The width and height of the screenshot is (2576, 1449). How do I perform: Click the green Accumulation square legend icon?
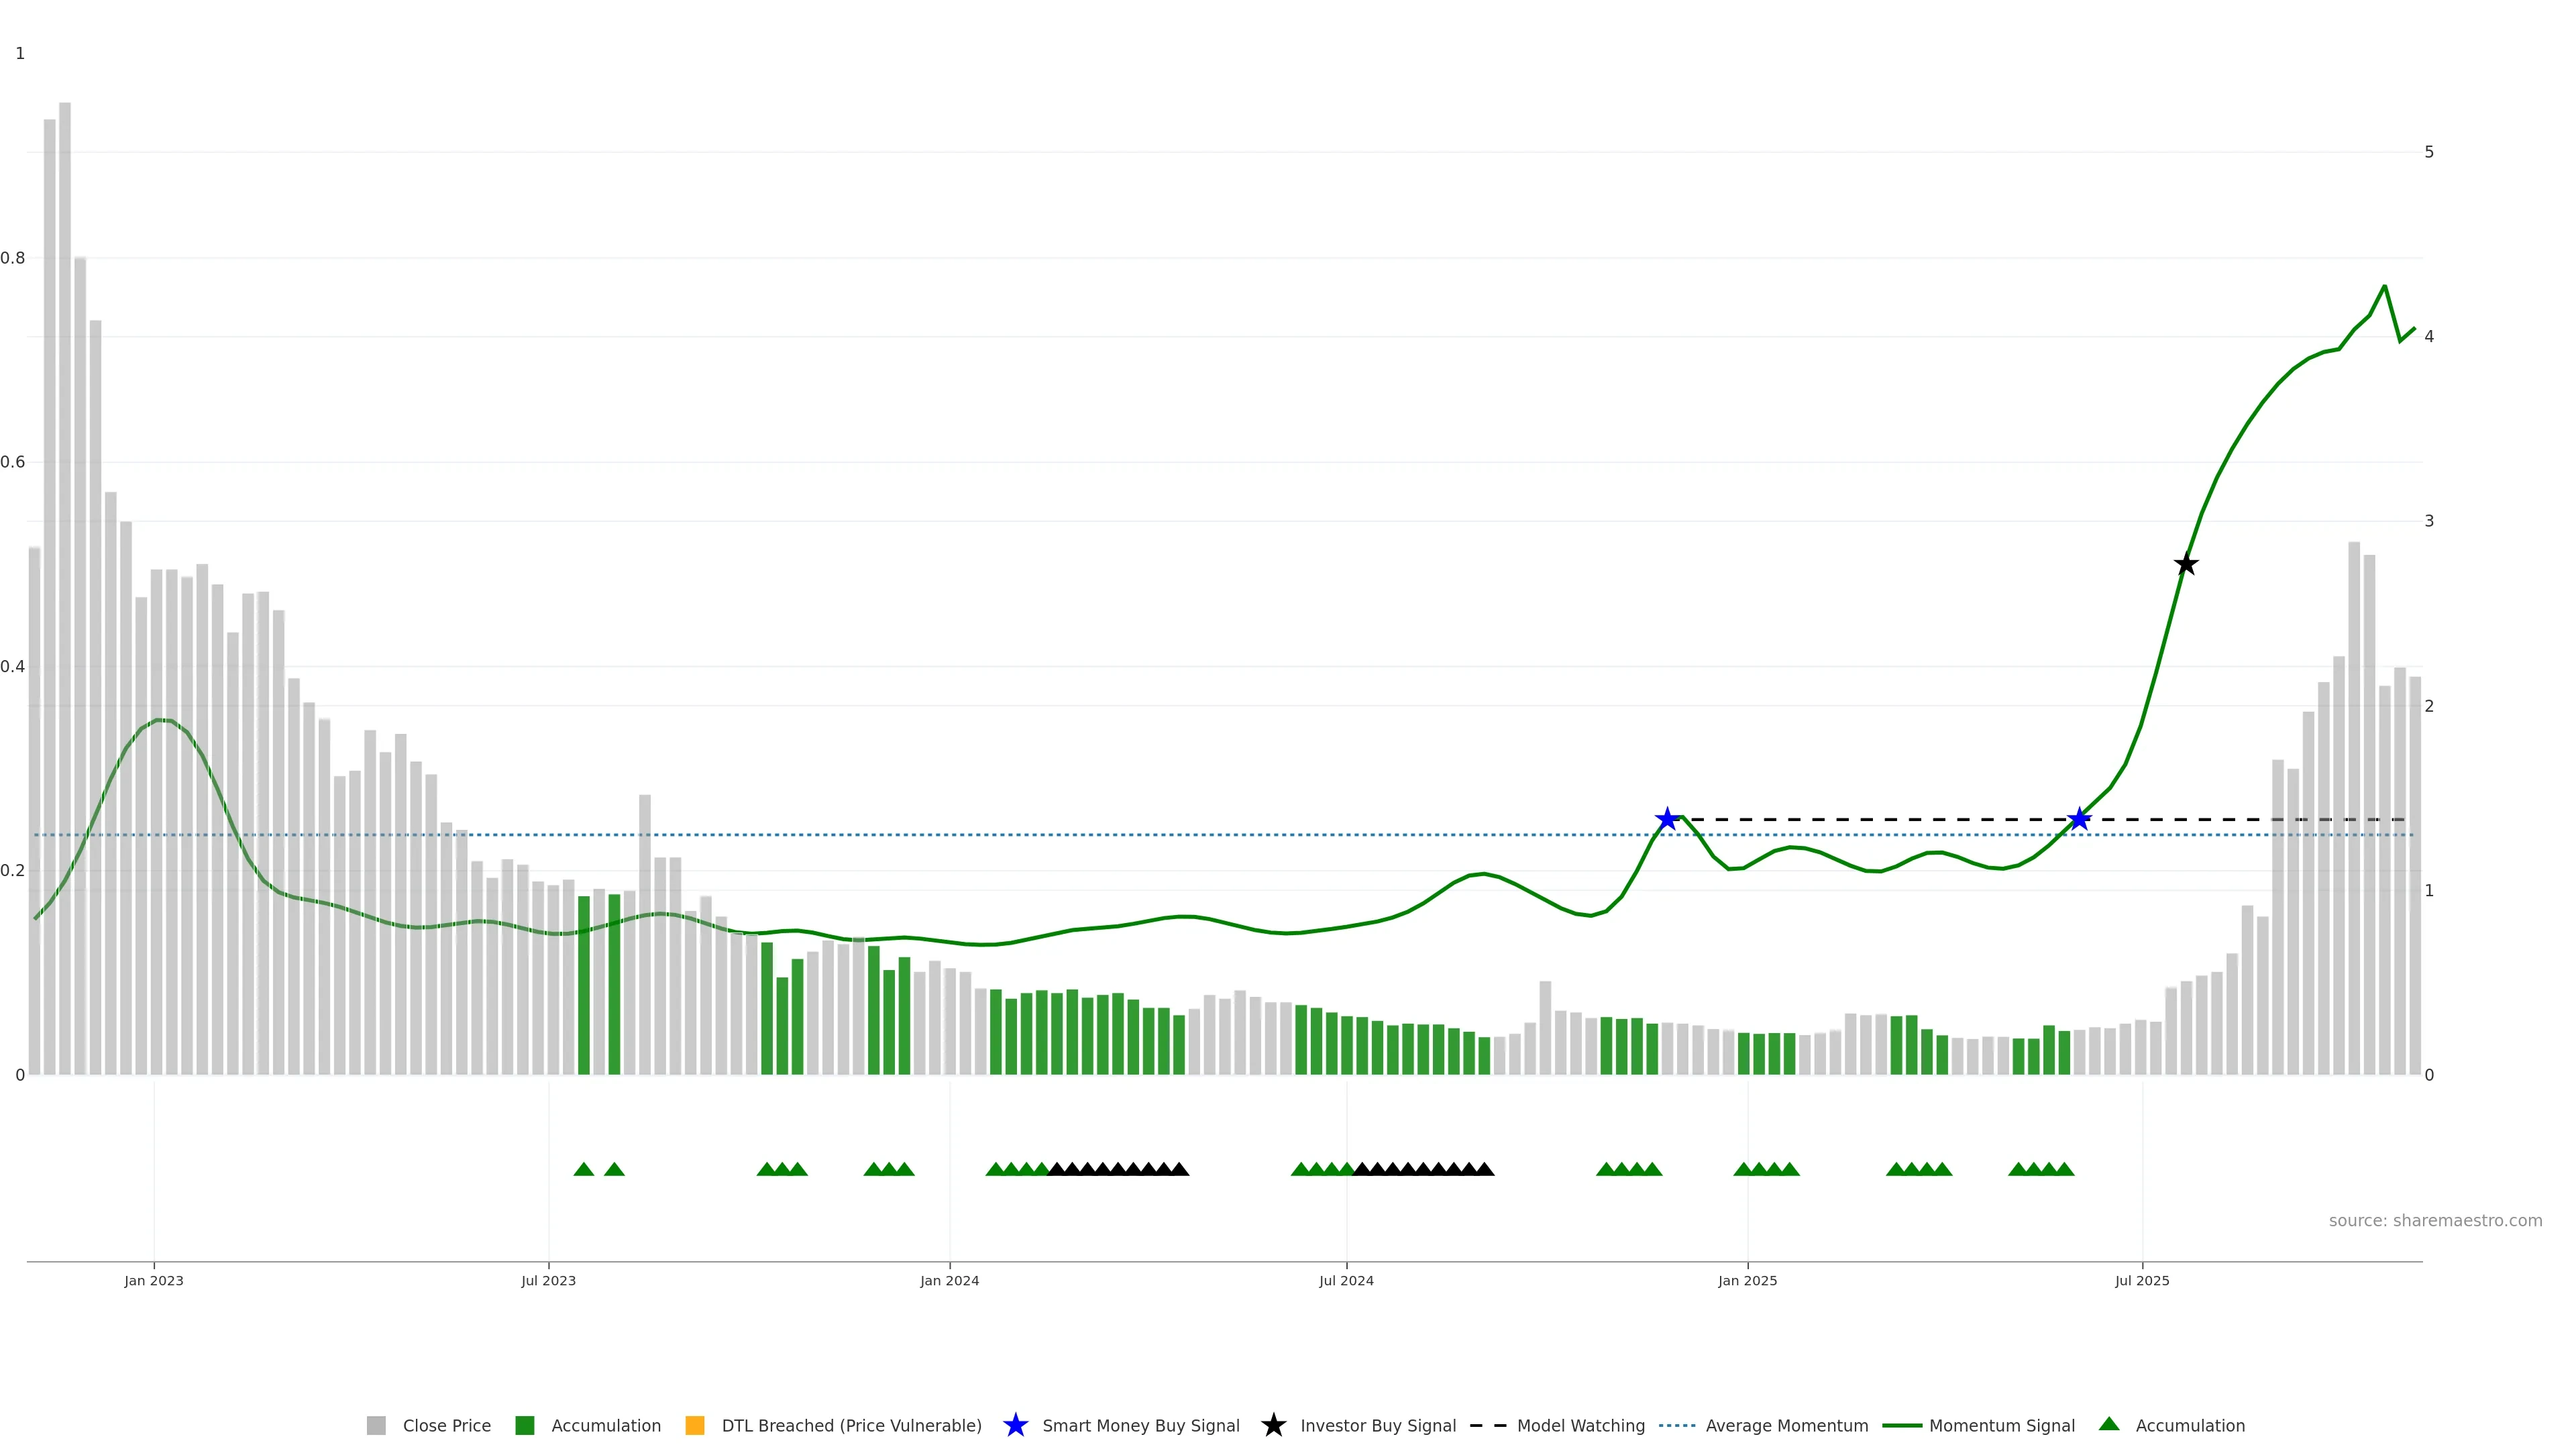tap(524, 1426)
